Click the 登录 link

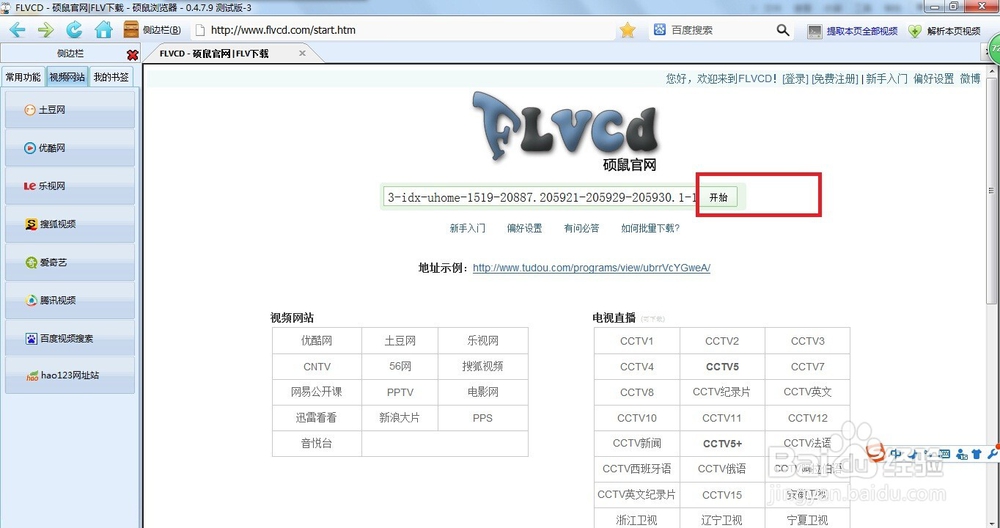(x=795, y=79)
